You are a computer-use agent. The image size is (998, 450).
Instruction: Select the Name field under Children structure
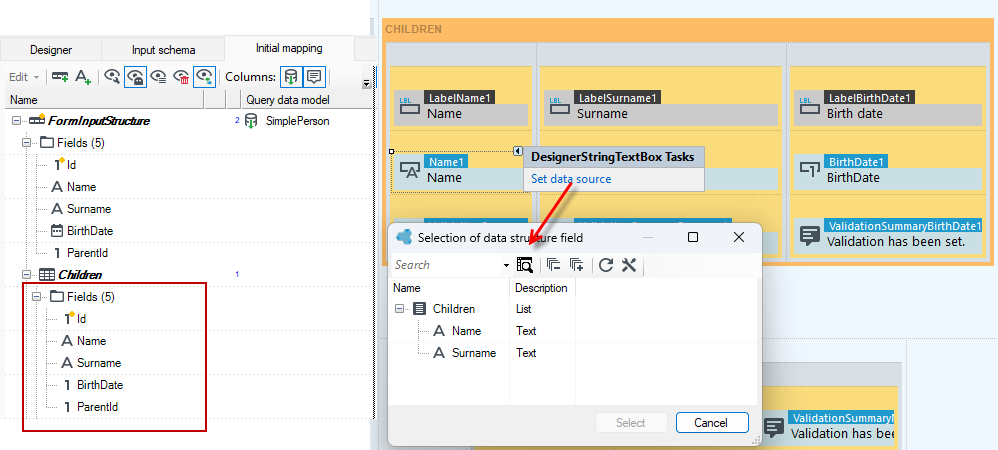tap(91, 341)
